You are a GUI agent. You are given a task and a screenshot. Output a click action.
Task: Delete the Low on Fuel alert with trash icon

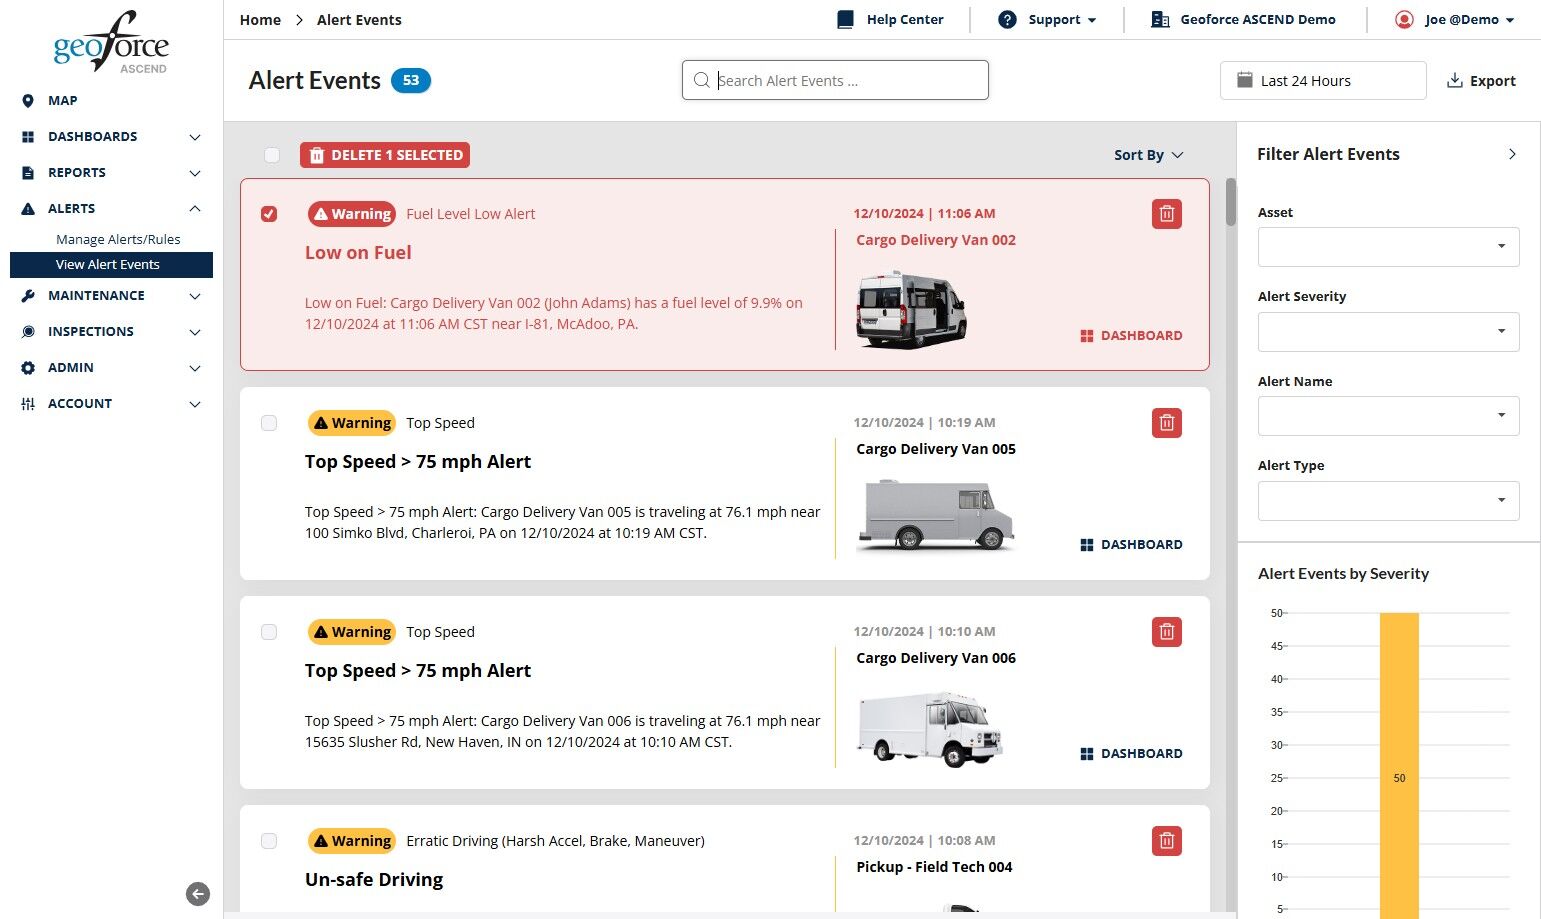[1166, 214]
